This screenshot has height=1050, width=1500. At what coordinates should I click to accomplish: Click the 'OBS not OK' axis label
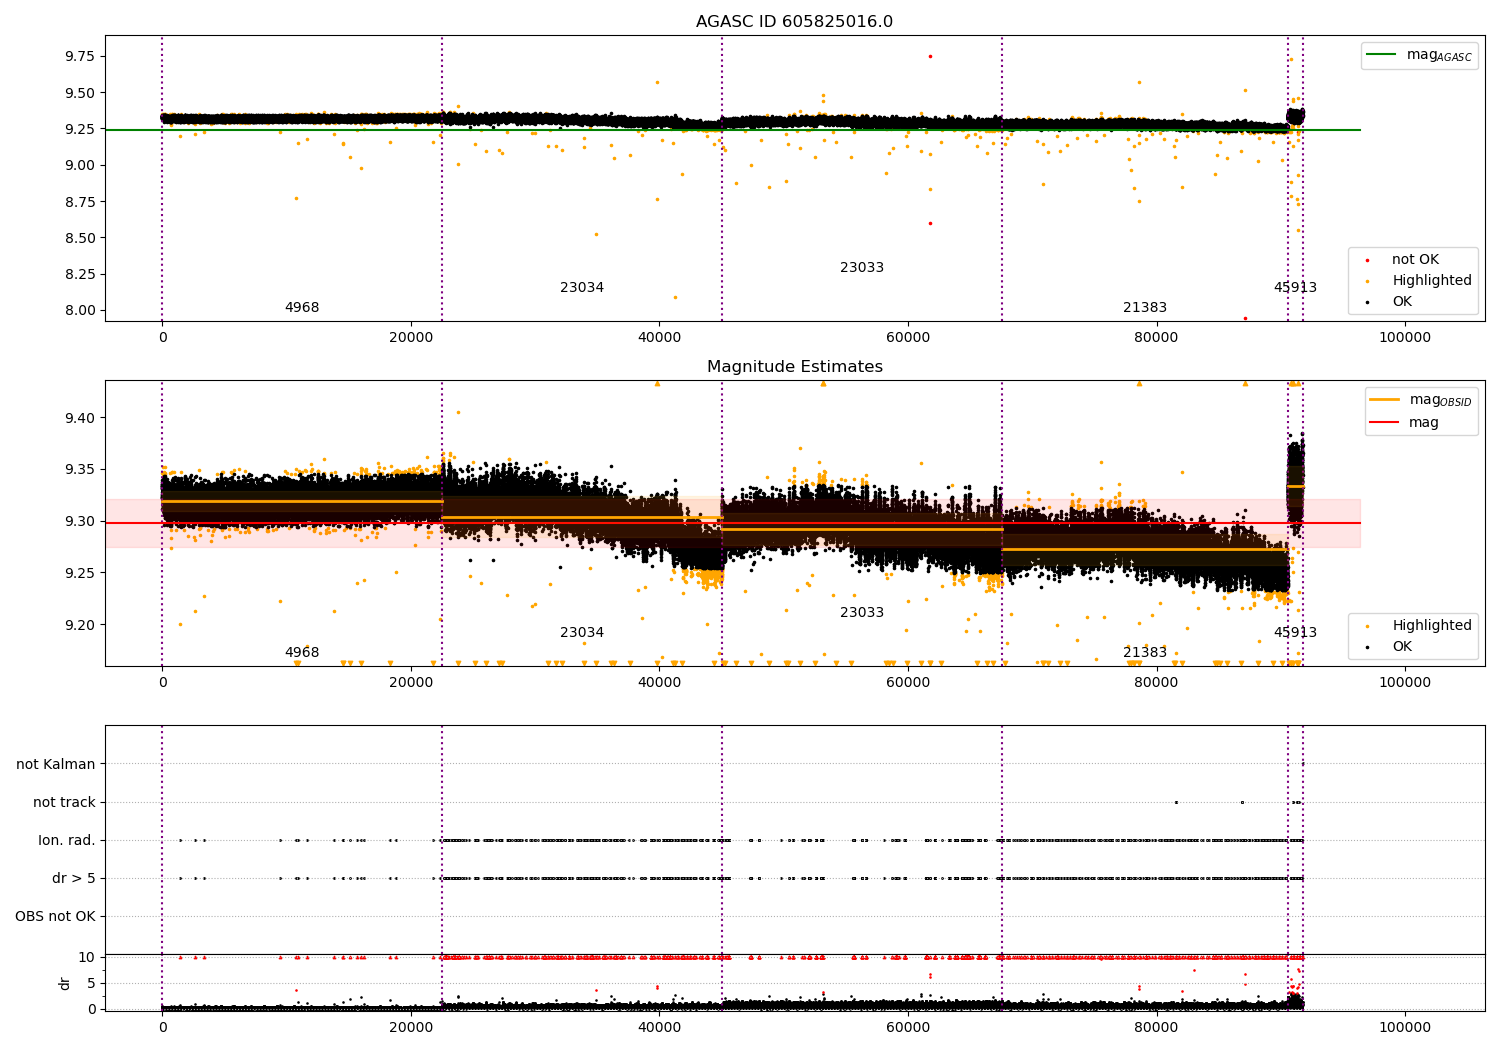56,916
